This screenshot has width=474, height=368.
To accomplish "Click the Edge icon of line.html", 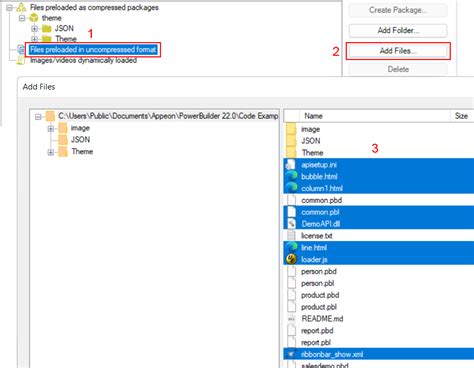I will coord(291,247).
